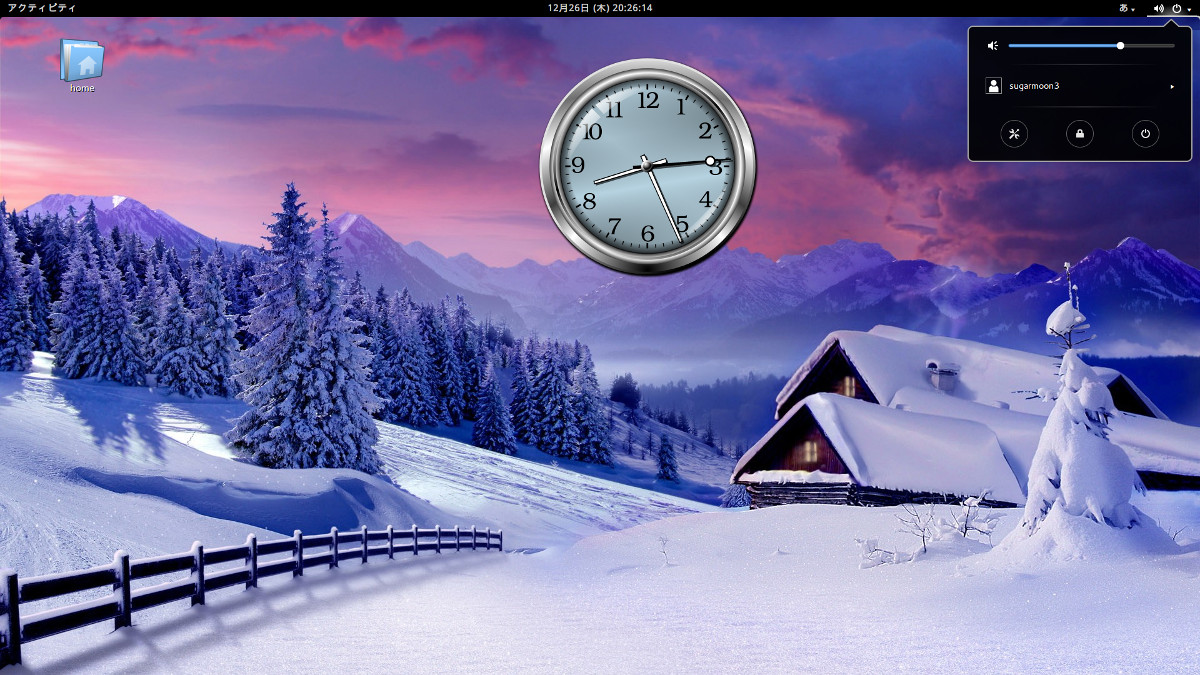The height and width of the screenshot is (675, 1200).
Task: Mute using speaker icon in system menu
Action: pos(993,45)
